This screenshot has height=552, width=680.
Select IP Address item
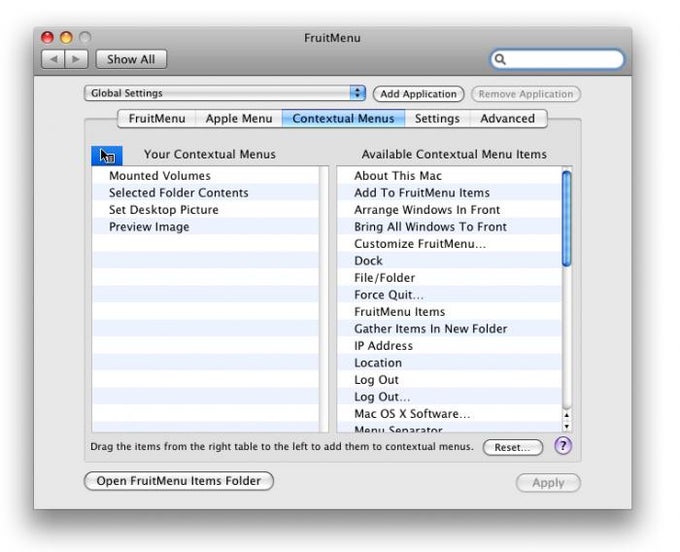pos(449,346)
